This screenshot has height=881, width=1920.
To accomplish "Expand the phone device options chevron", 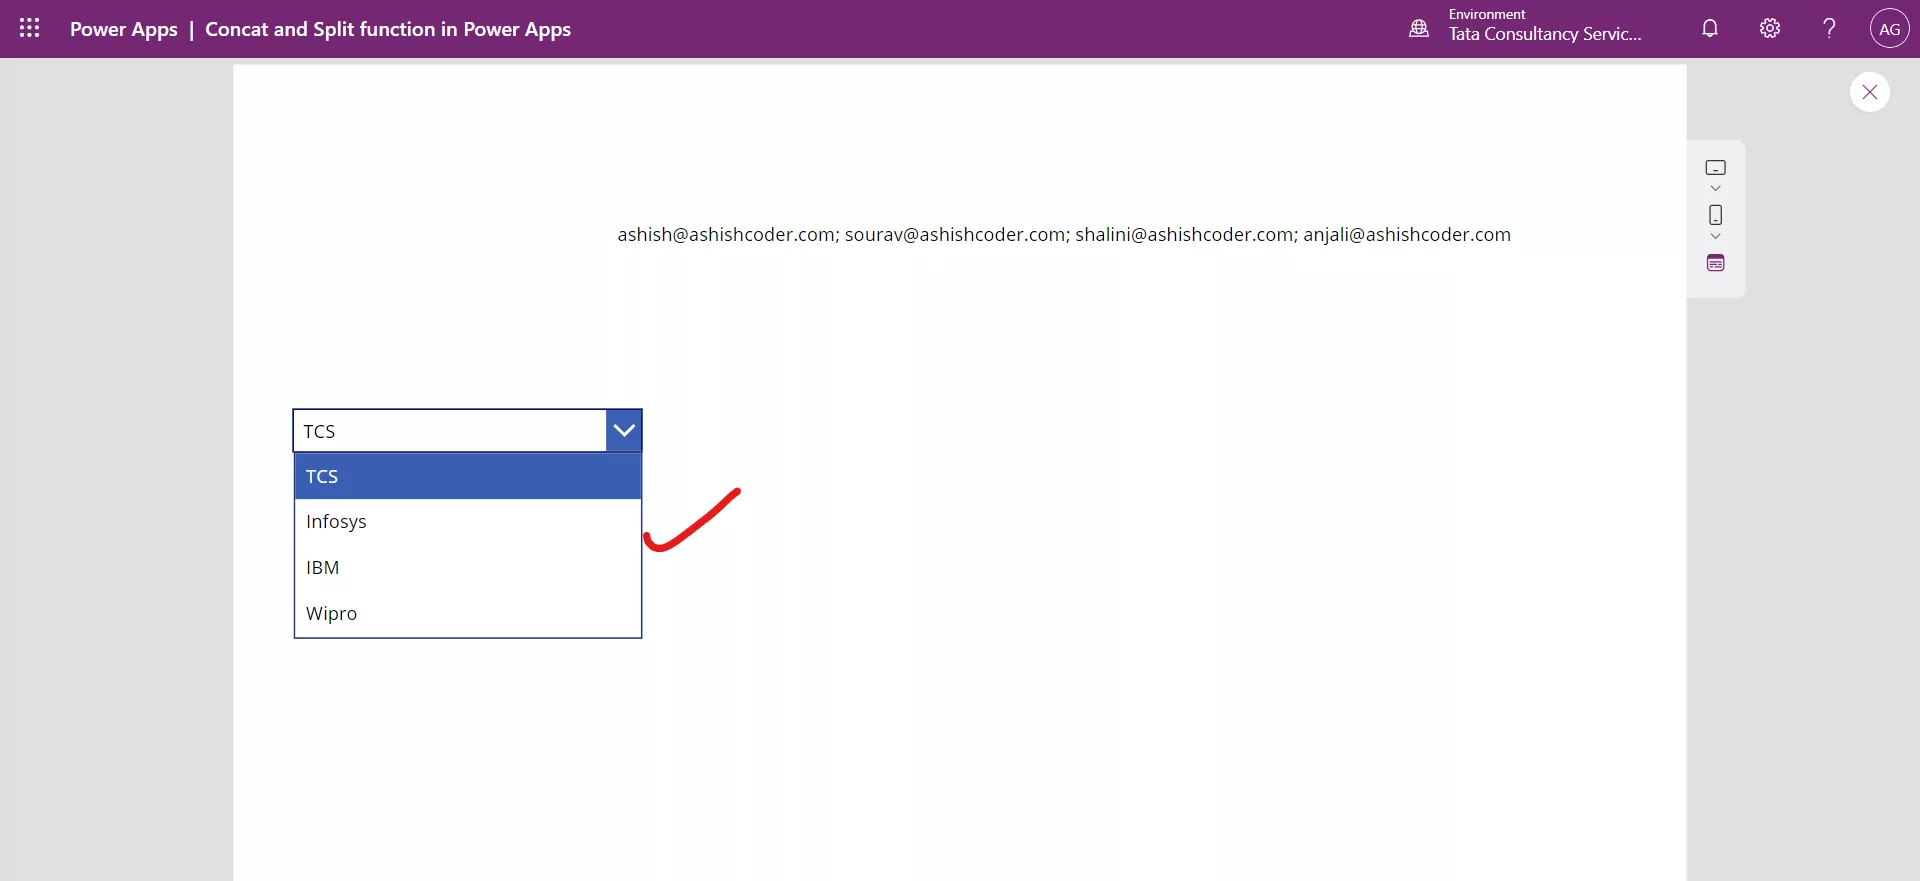I will click(1716, 236).
